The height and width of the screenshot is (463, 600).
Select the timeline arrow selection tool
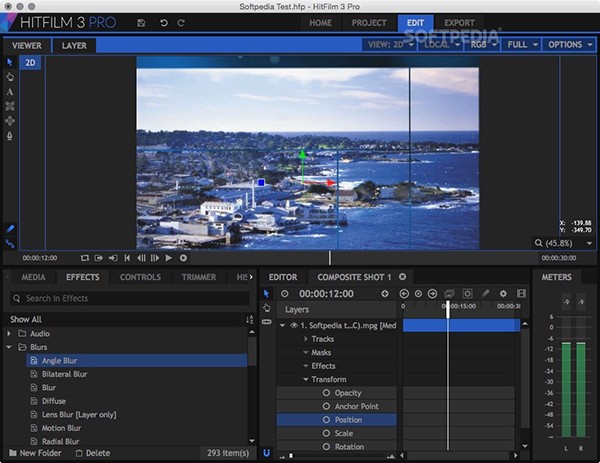pyautogui.click(x=267, y=293)
